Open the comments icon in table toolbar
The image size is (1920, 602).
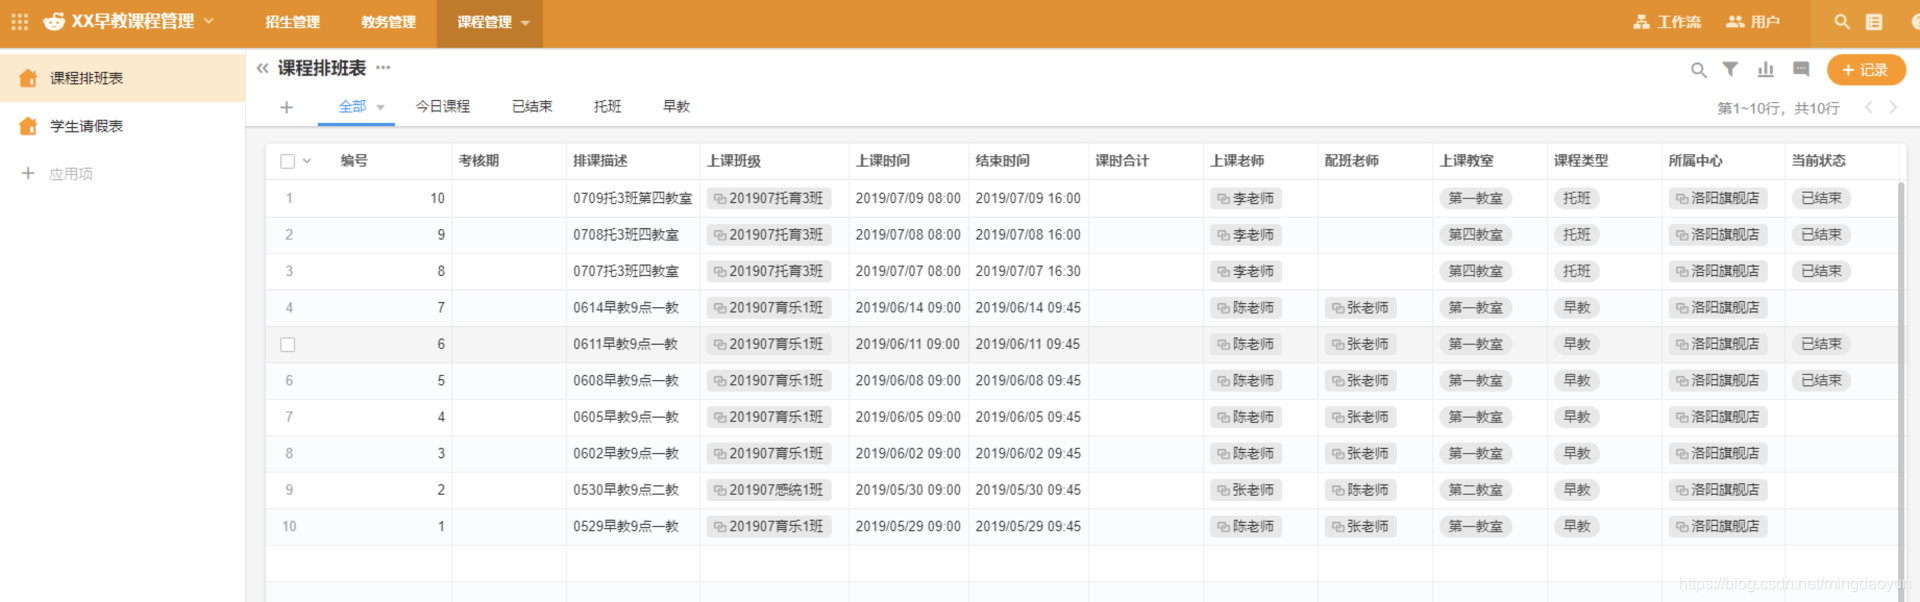(x=1801, y=69)
